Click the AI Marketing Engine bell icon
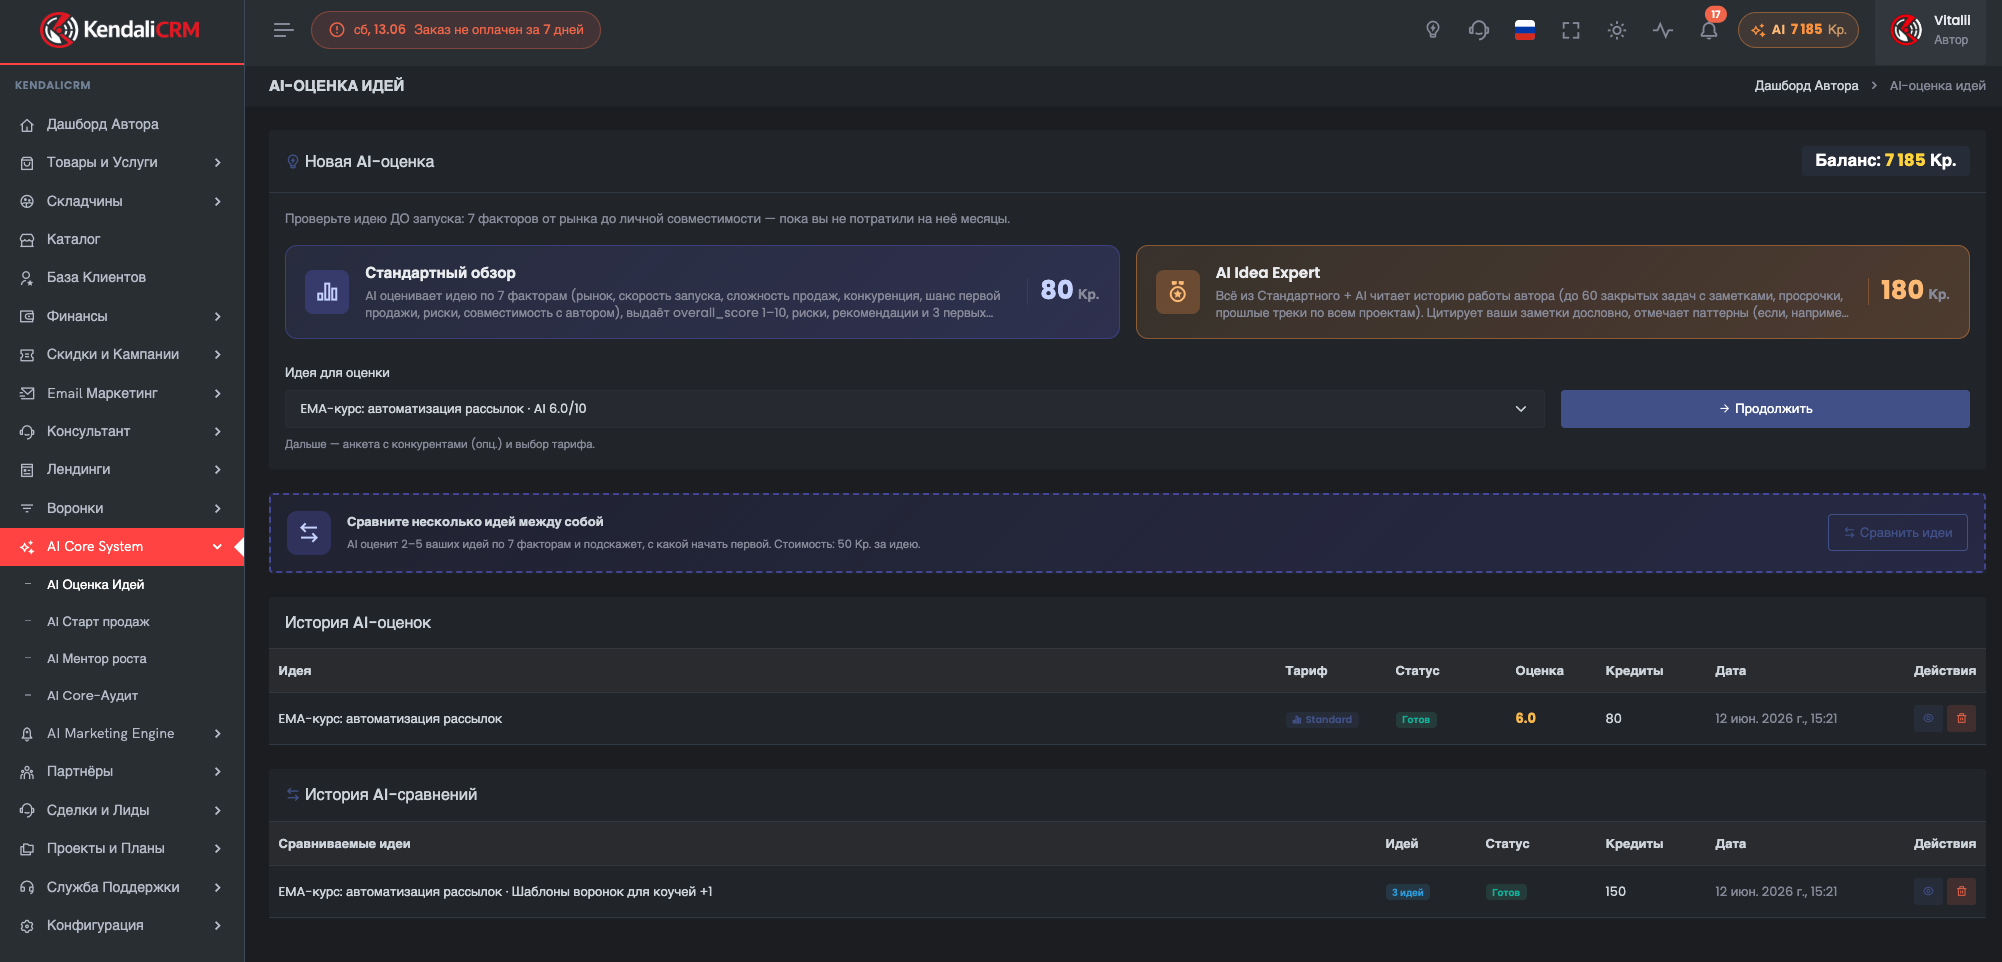Screen dimensions: 2002x962 pyautogui.click(x=27, y=734)
